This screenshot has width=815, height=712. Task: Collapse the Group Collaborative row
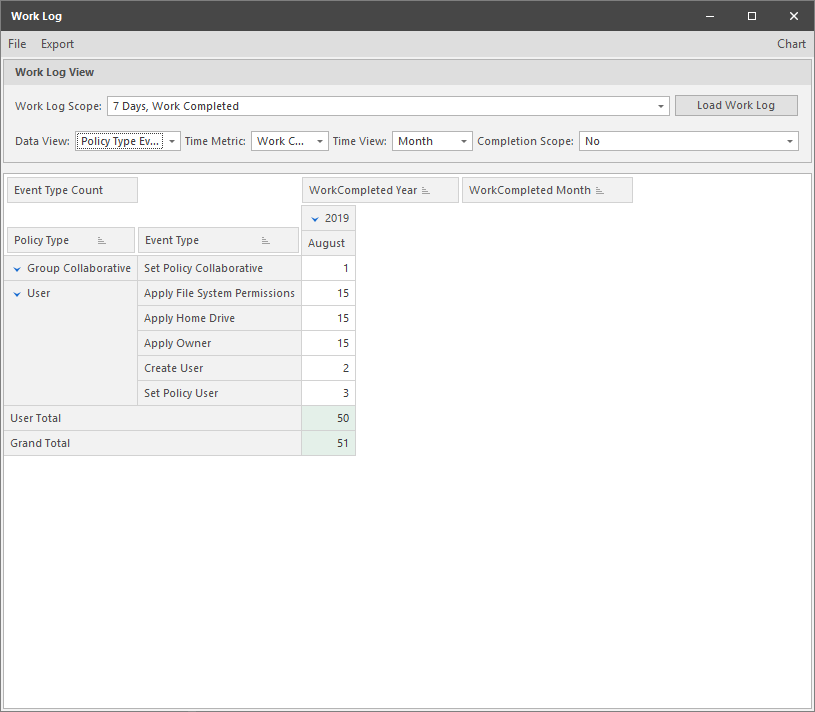pos(16,268)
